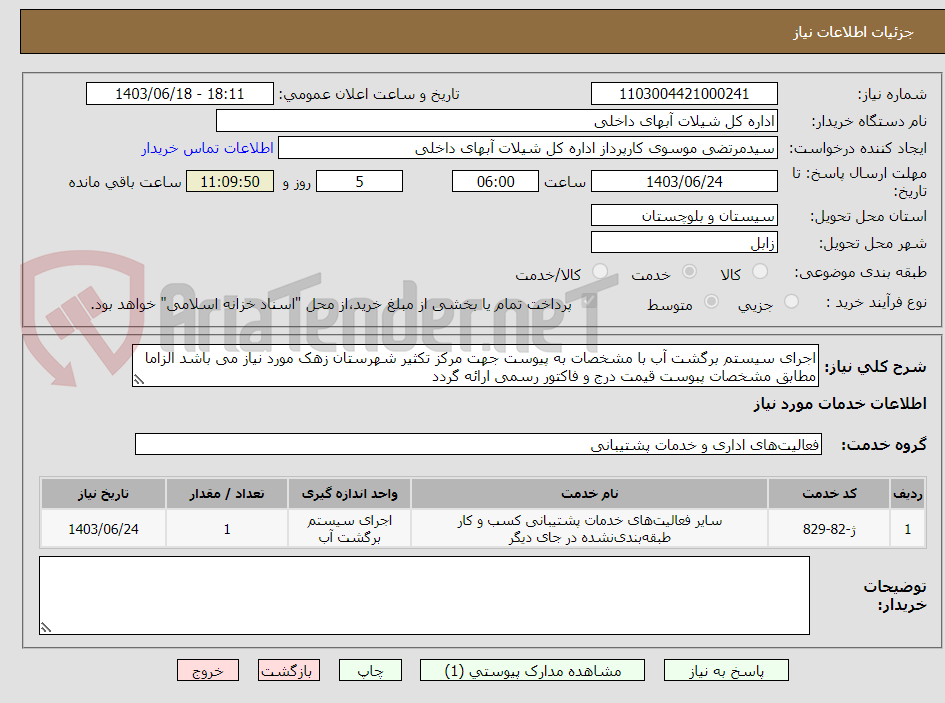Click the بازگشت back button

pos(289,670)
